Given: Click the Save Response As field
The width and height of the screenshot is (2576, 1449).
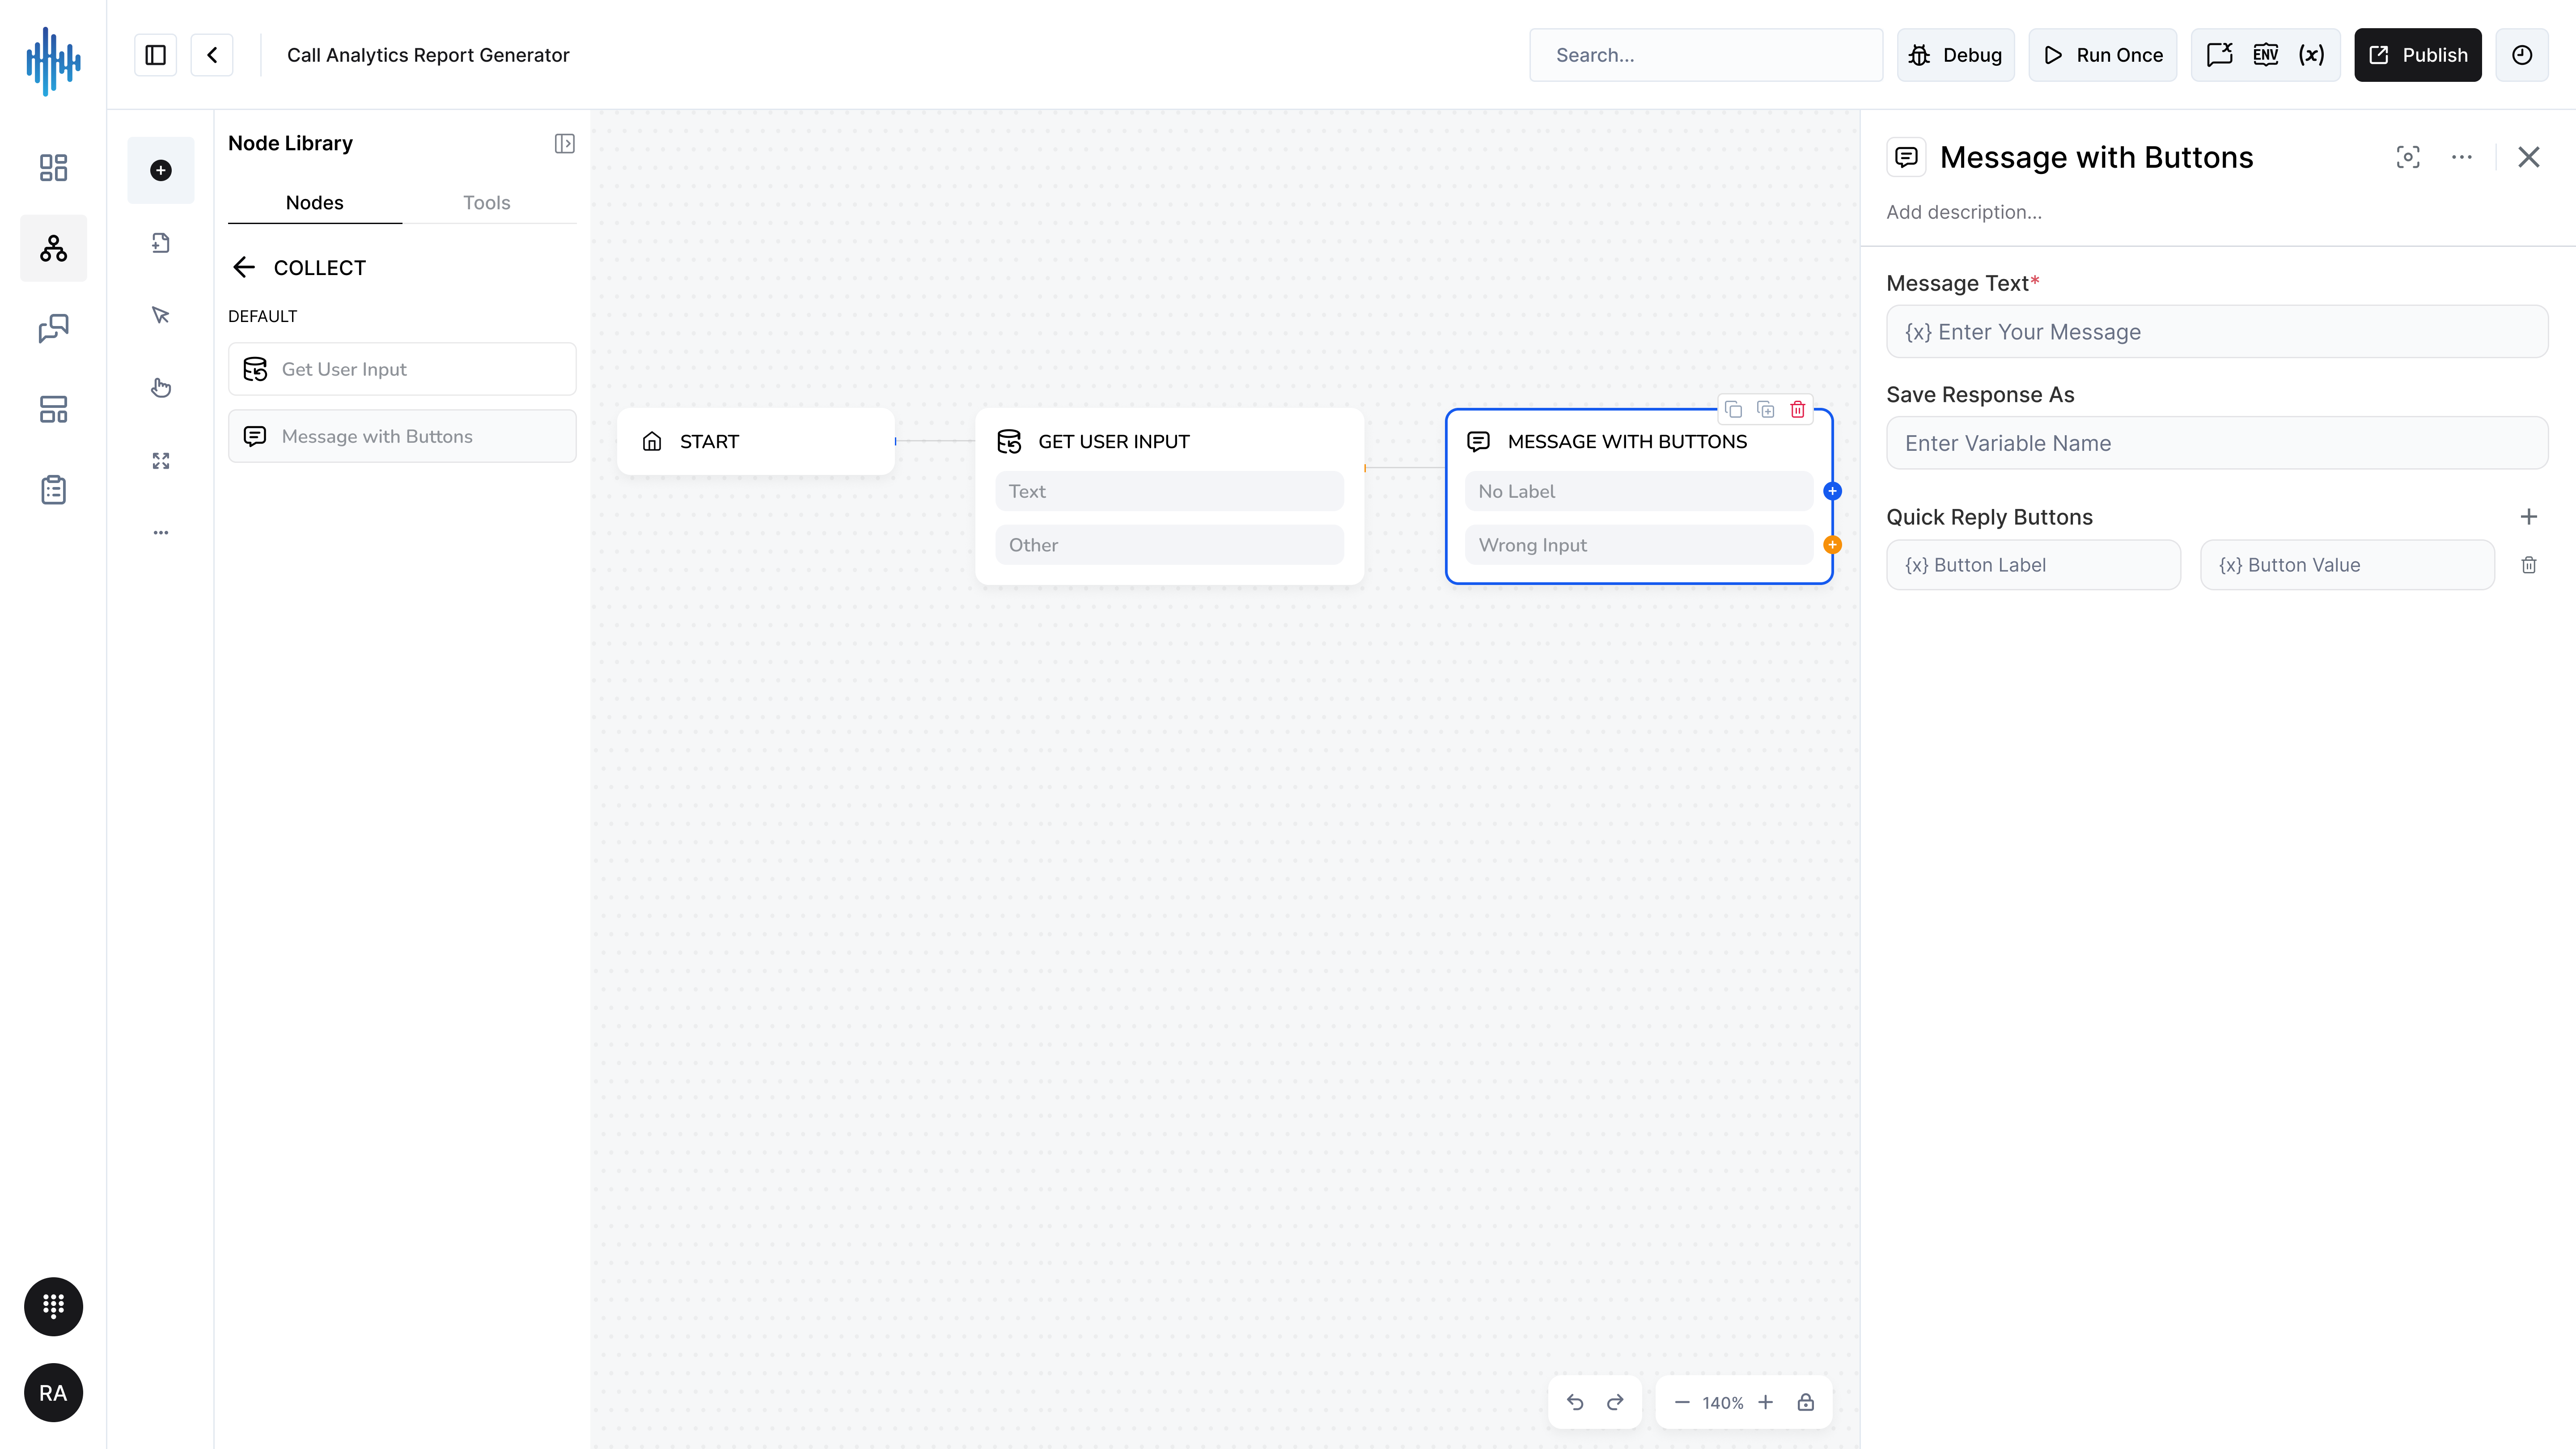Looking at the screenshot, I should (x=2216, y=443).
